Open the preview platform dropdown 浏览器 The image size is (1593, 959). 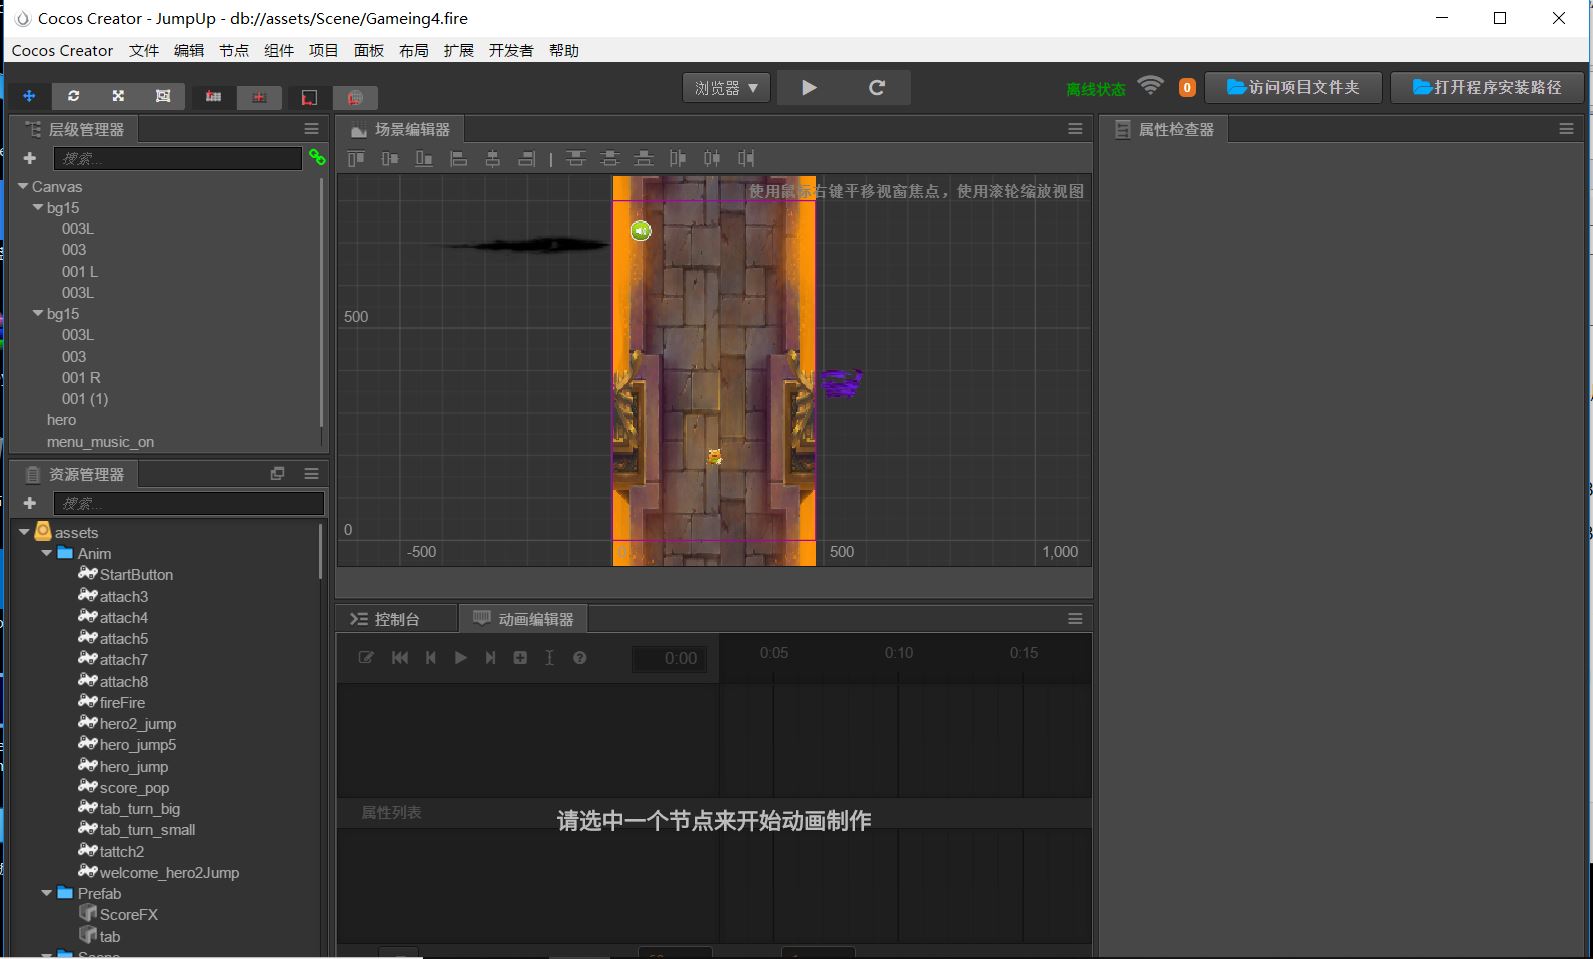click(x=726, y=88)
